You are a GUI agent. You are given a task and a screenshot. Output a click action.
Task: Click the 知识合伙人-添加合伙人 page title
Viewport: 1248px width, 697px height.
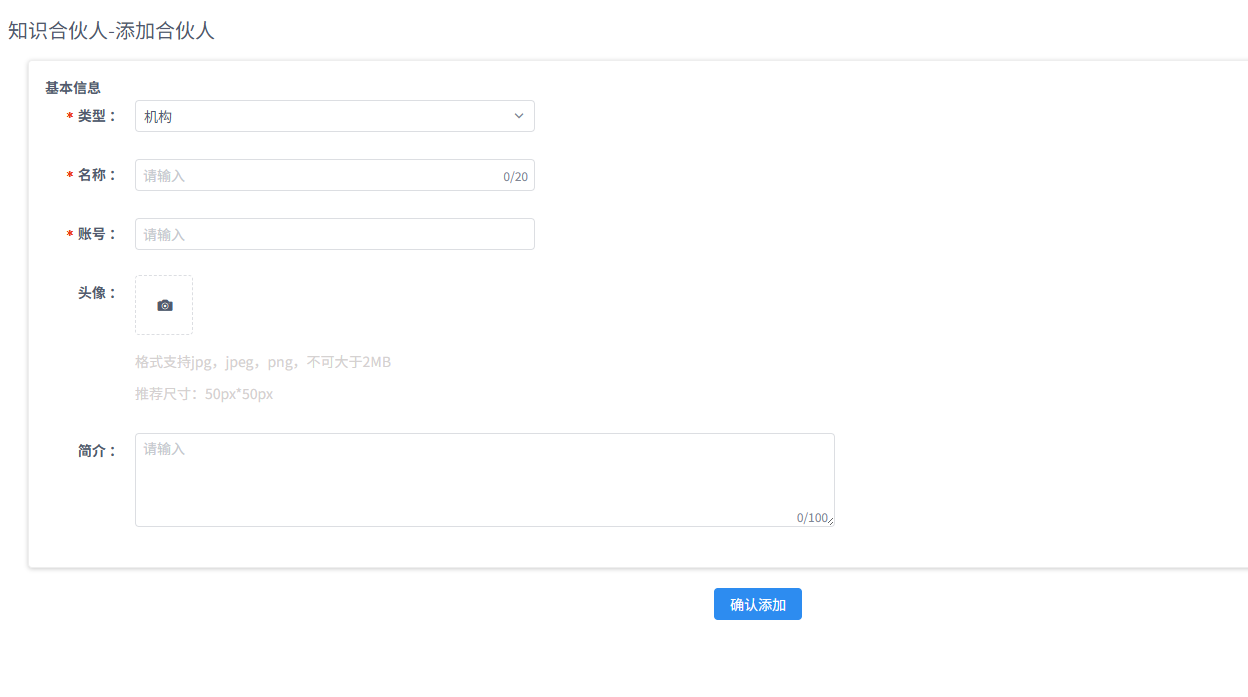tap(111, 31)
